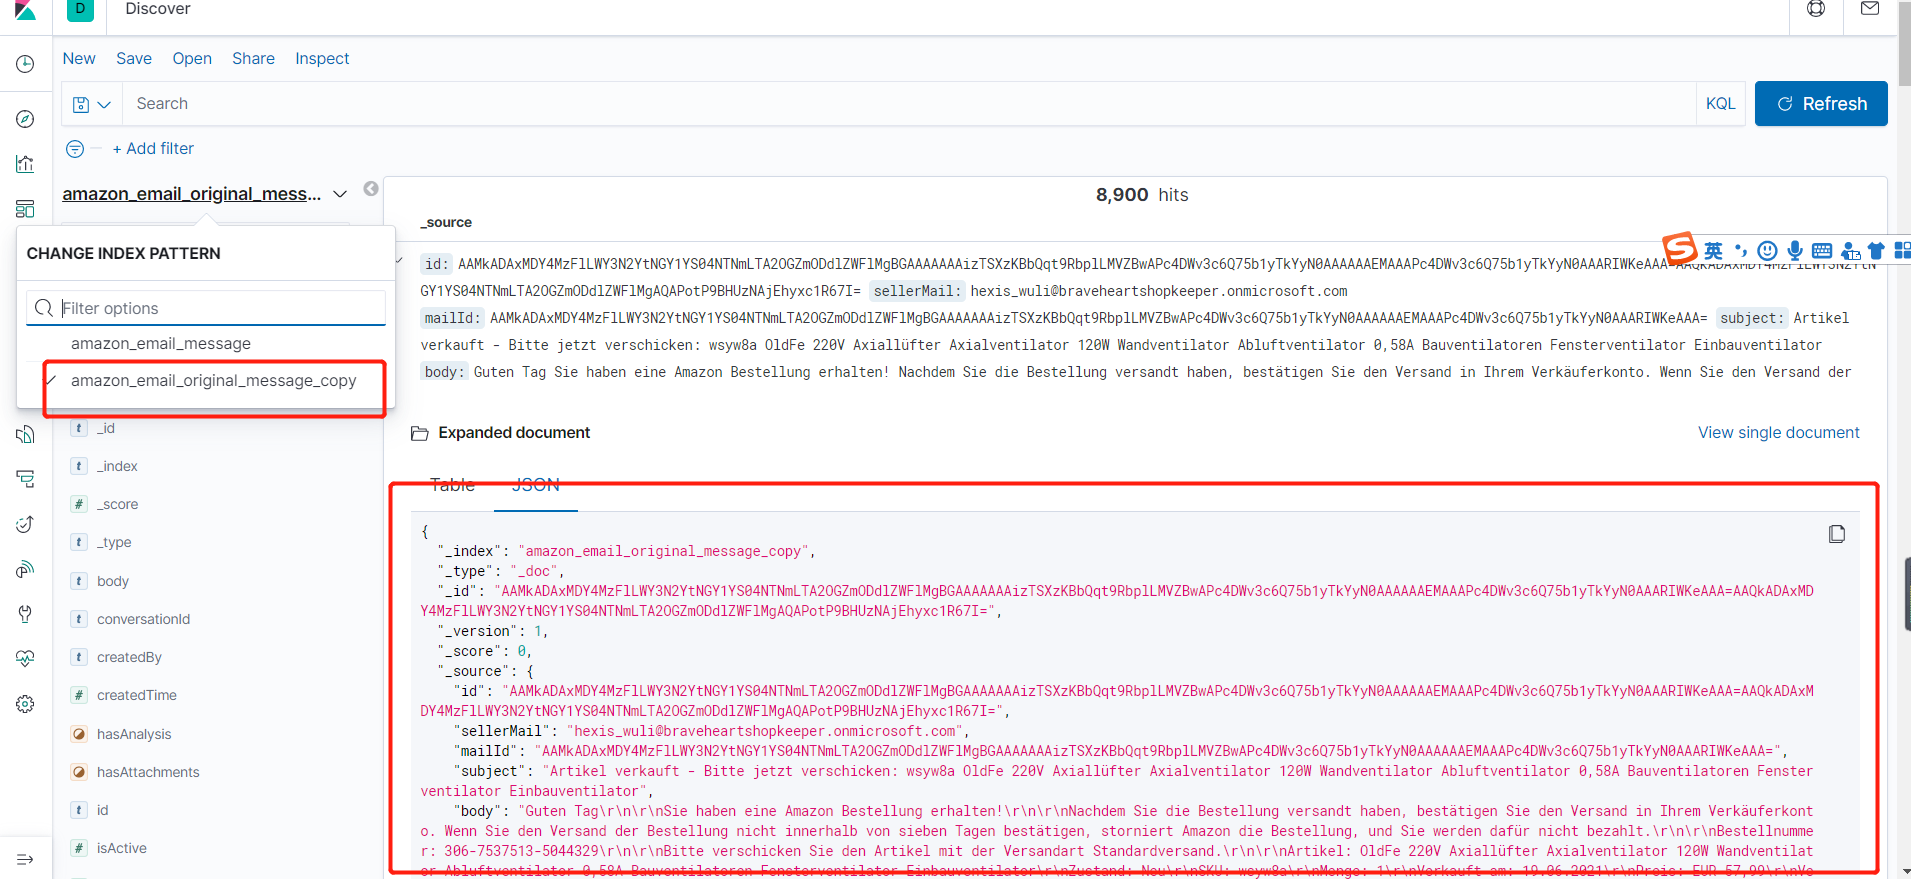Screen dimensions: 1911x879
Task: Click the Discover breadcrumb title
Action: [x=158, y=9]
